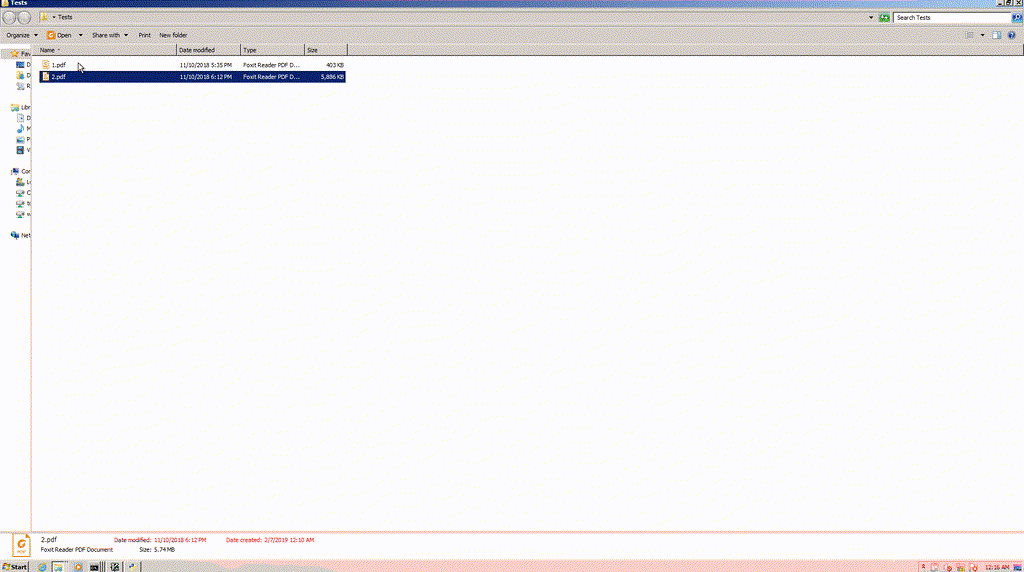Open Help via the question mark icon

(1012, 35)
